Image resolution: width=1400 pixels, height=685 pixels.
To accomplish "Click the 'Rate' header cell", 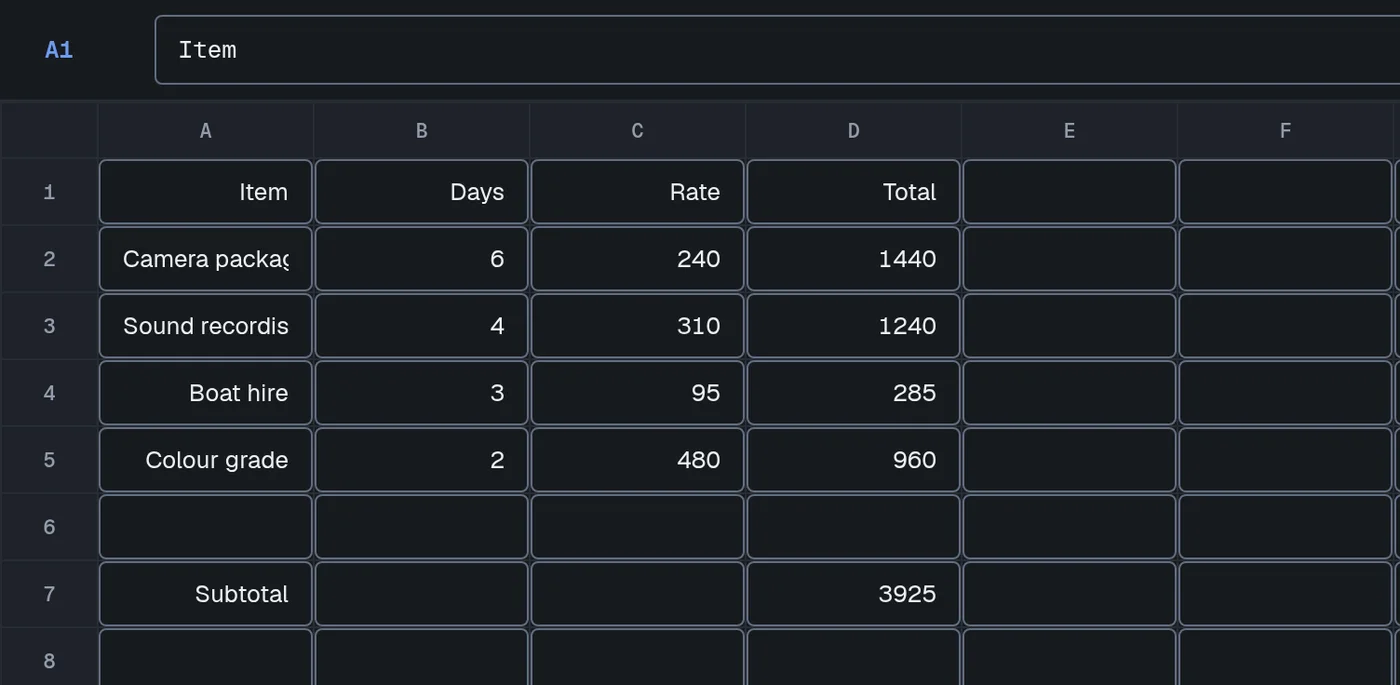I will coord(638,192).
